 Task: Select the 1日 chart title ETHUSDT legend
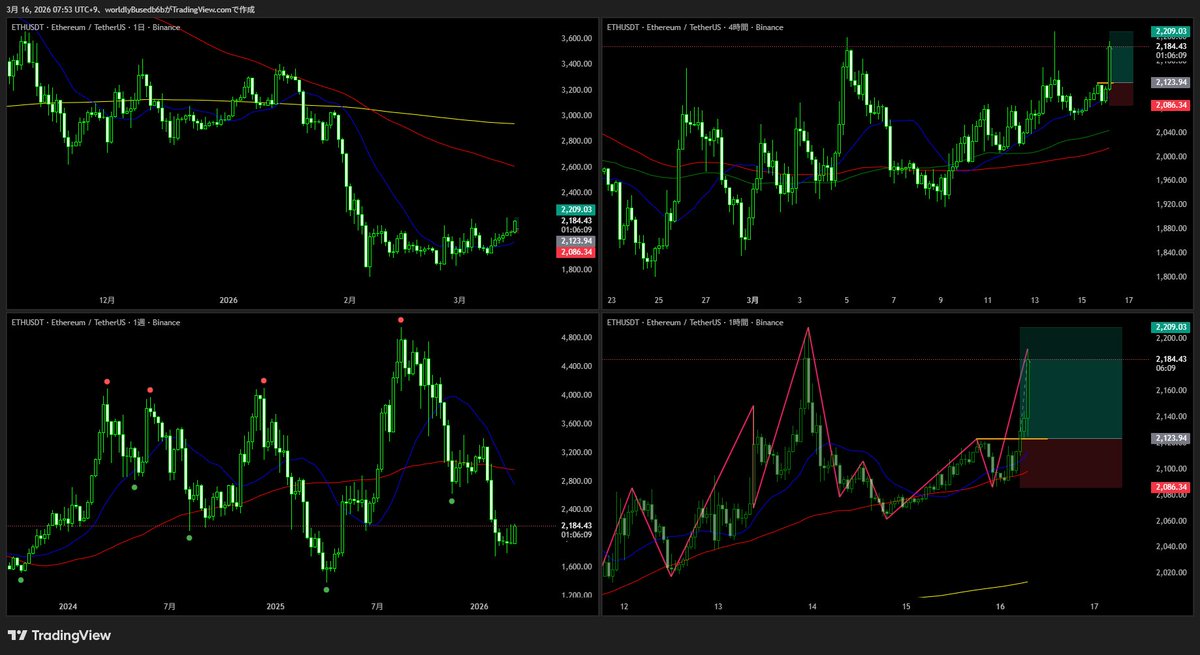(x=96, y=27)
